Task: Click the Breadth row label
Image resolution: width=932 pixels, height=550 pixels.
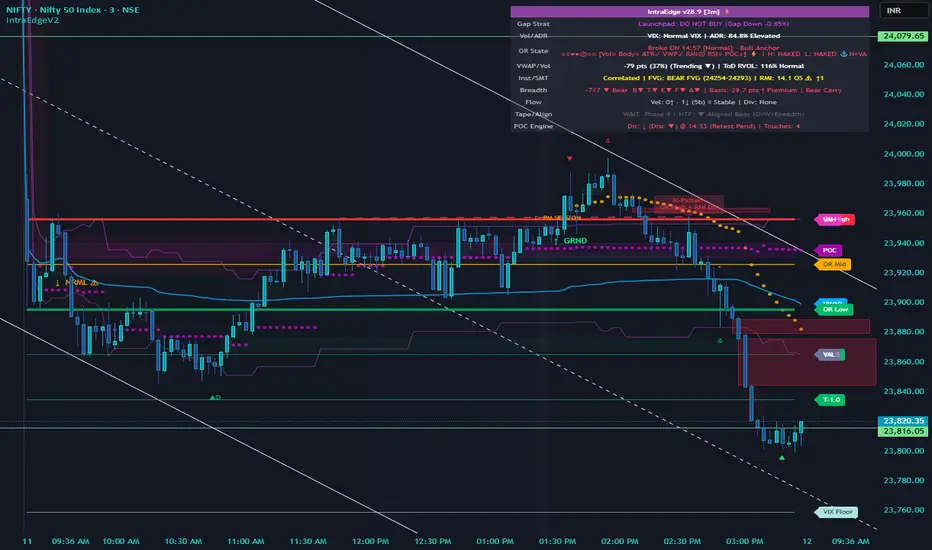Action: coord(533,90)
